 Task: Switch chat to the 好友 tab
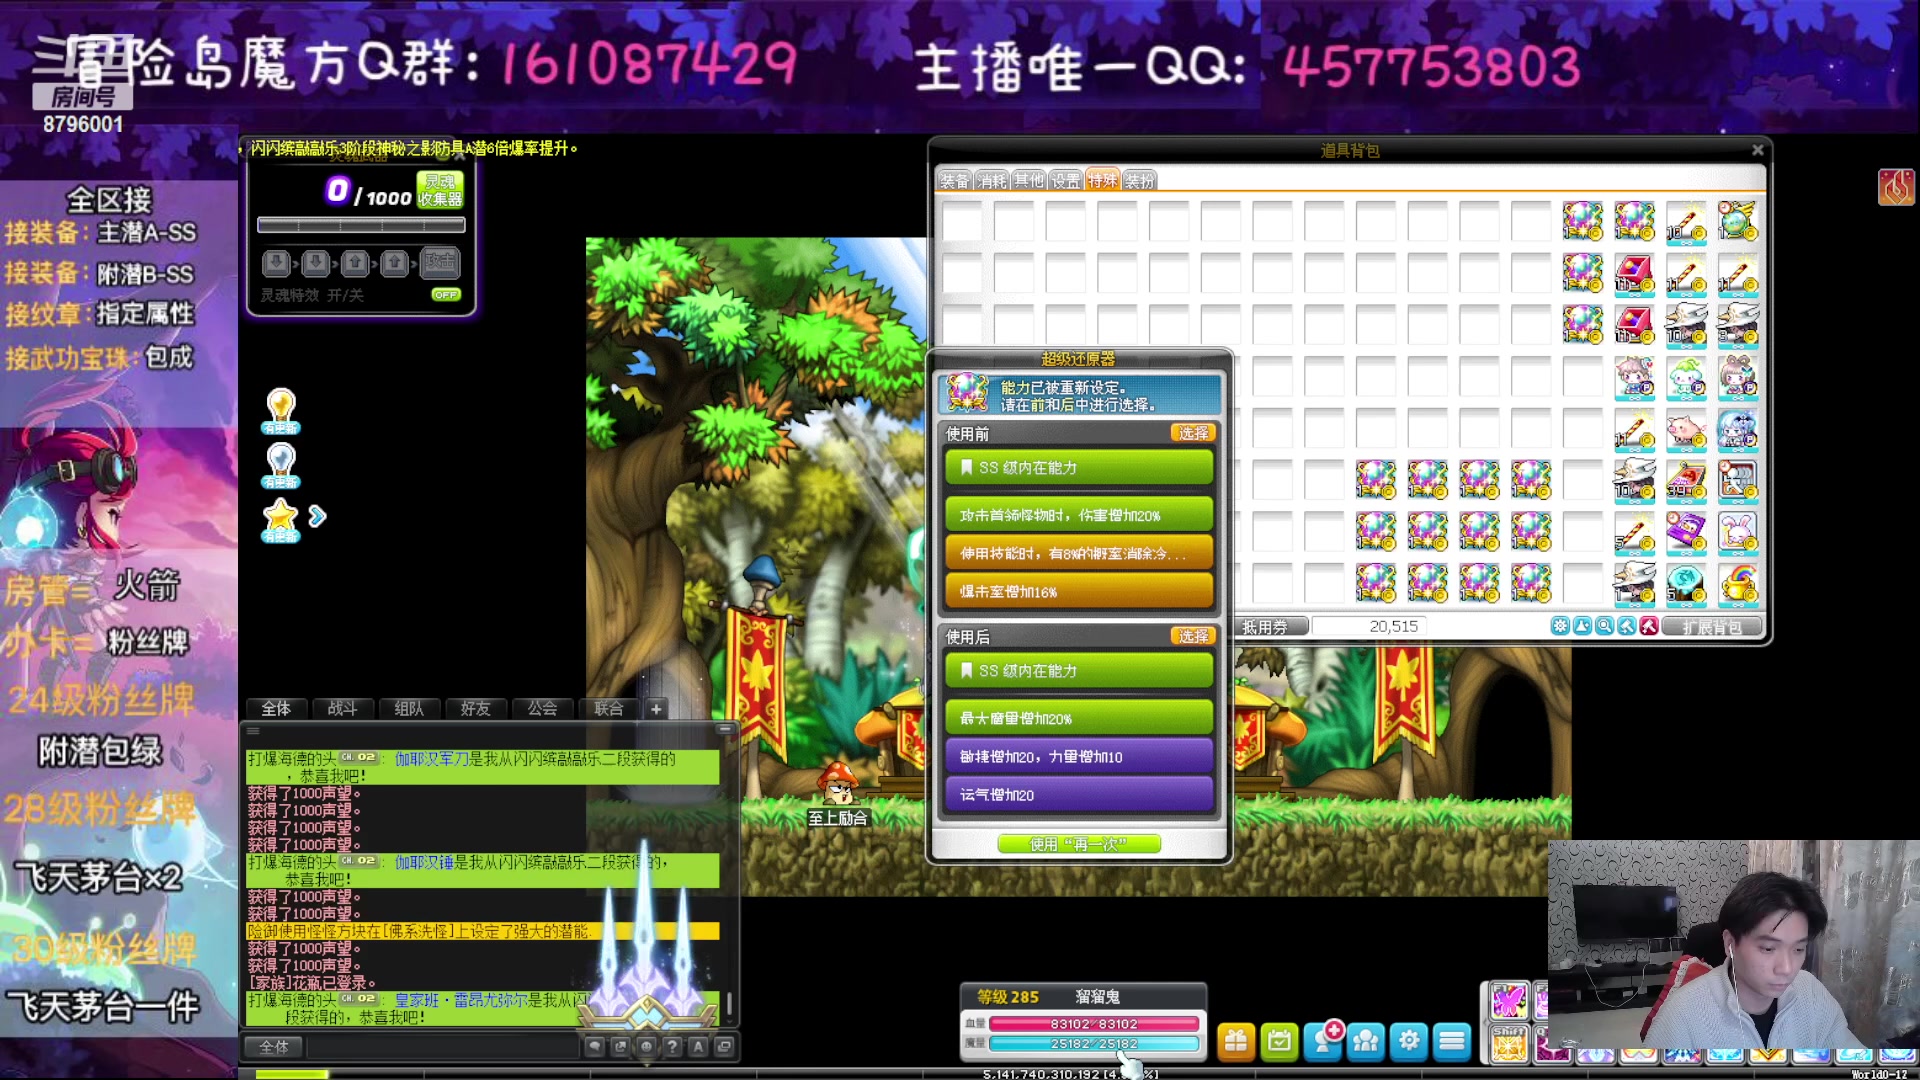[476, 709]
